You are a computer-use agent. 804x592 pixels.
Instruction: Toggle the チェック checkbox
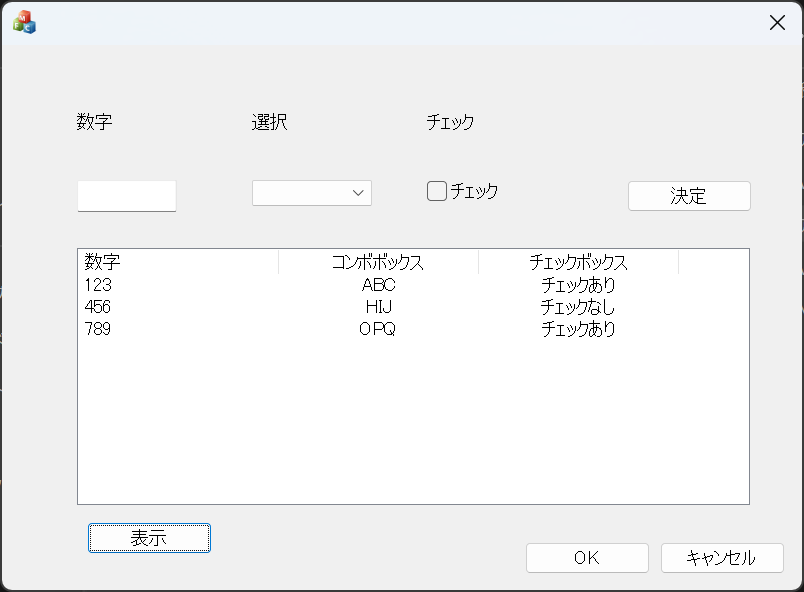(437, 191)
